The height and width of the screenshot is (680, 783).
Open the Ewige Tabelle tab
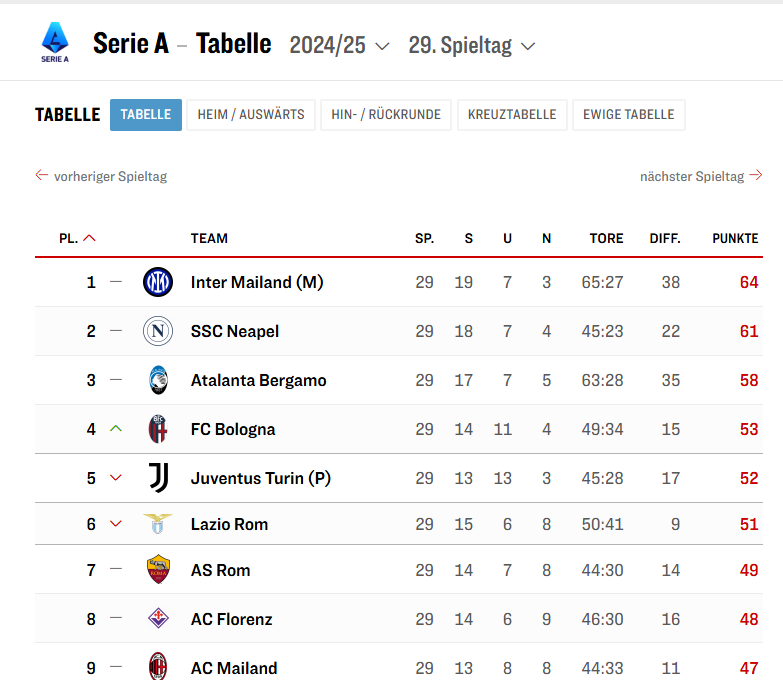(x=628, y=115)
